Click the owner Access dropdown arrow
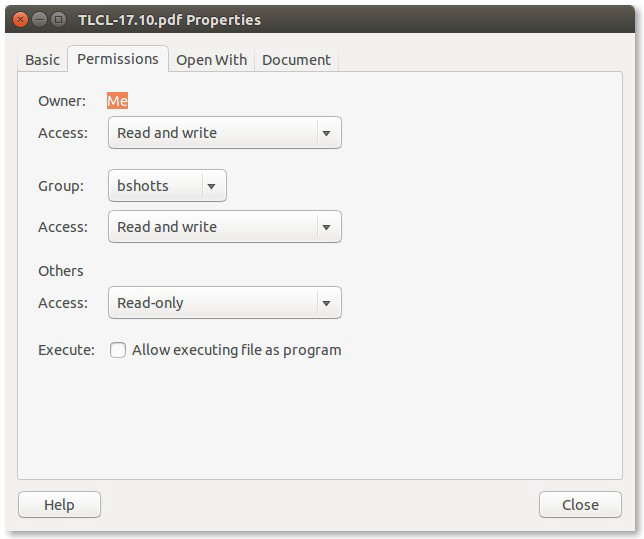Image resolution: width=644 pixels, height=539 pixels. [327, 133]
